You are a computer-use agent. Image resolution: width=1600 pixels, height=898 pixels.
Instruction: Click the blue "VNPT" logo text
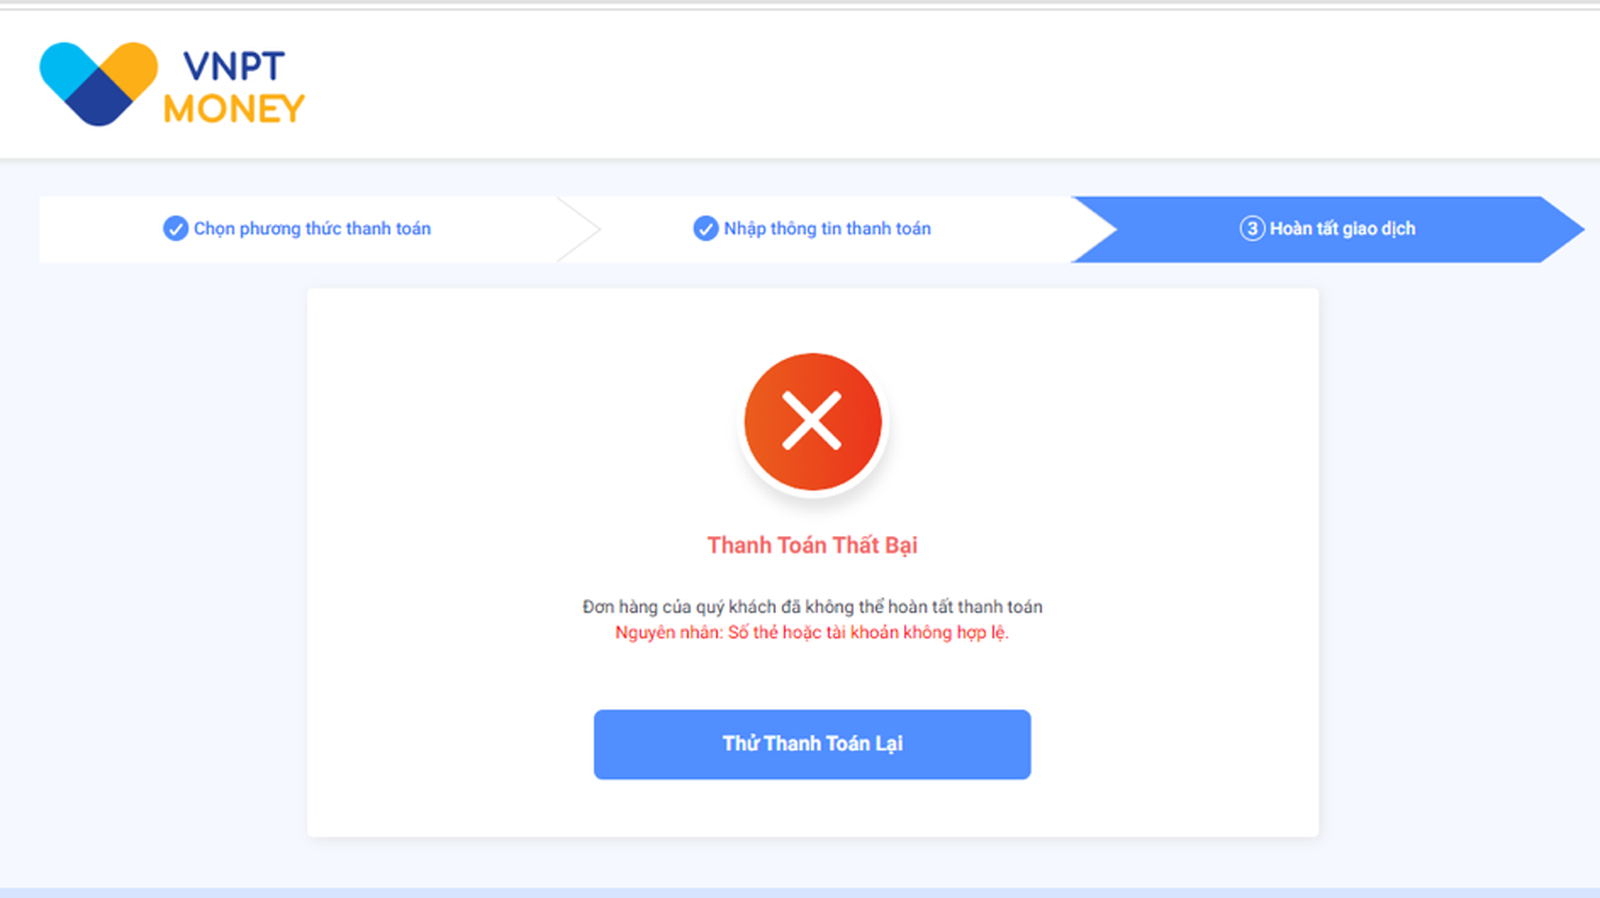point(234,66)
